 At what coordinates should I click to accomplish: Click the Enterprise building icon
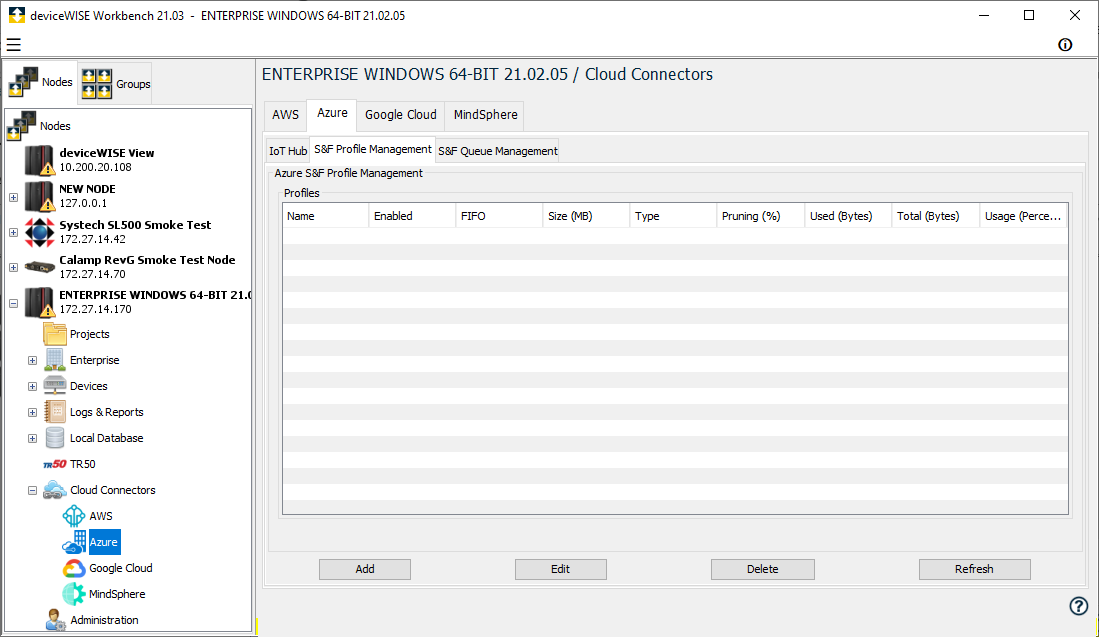pyautogui.click(x=55, y=359)
